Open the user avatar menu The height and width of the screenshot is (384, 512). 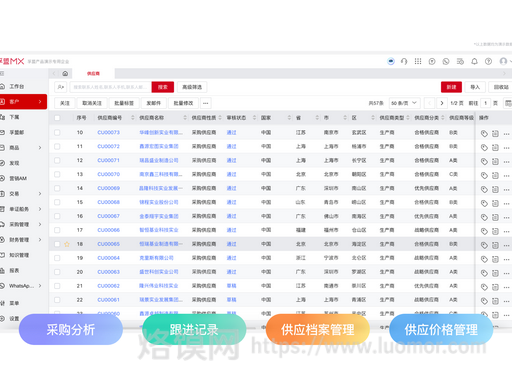(x=504, y=61)
